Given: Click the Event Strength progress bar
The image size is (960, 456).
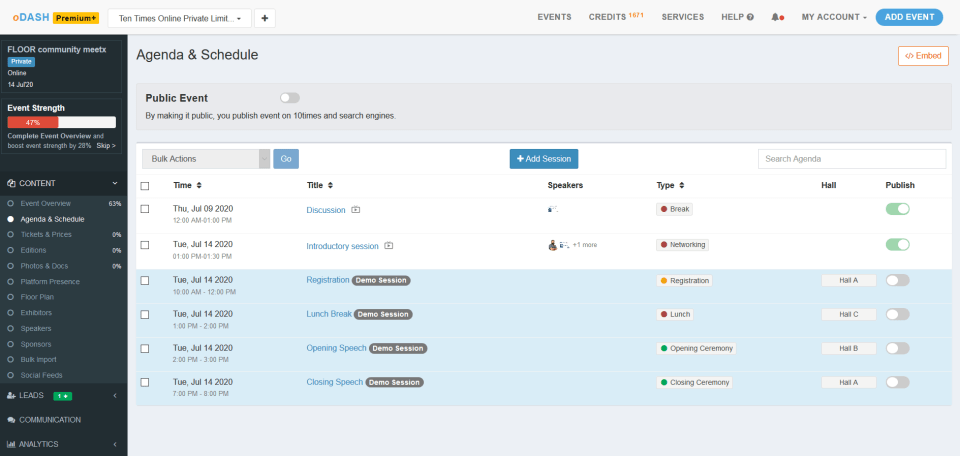Looking at the screenshot, I should coord(61,122).
